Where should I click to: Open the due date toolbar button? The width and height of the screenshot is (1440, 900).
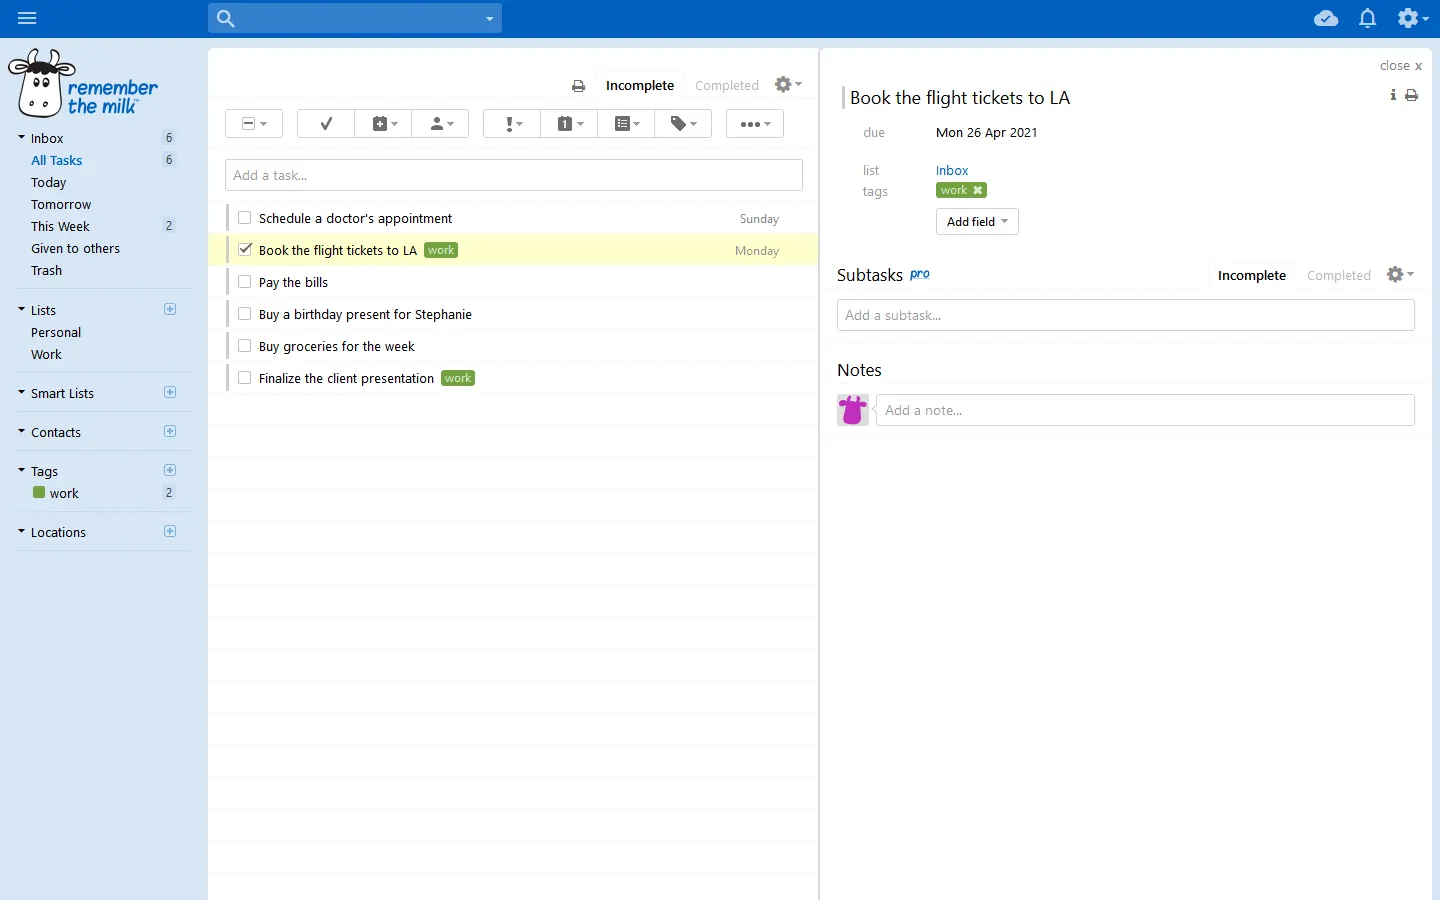[x=570, y=124]
